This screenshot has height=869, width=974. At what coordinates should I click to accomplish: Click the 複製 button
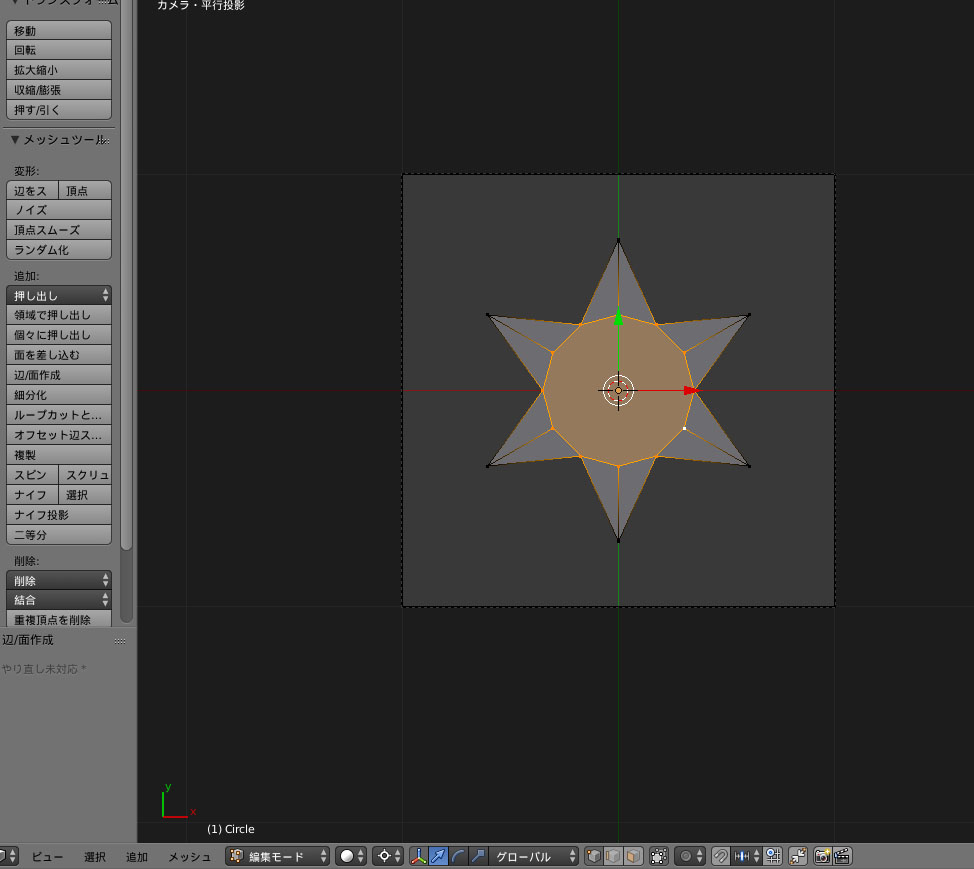(x=59, y=455)
